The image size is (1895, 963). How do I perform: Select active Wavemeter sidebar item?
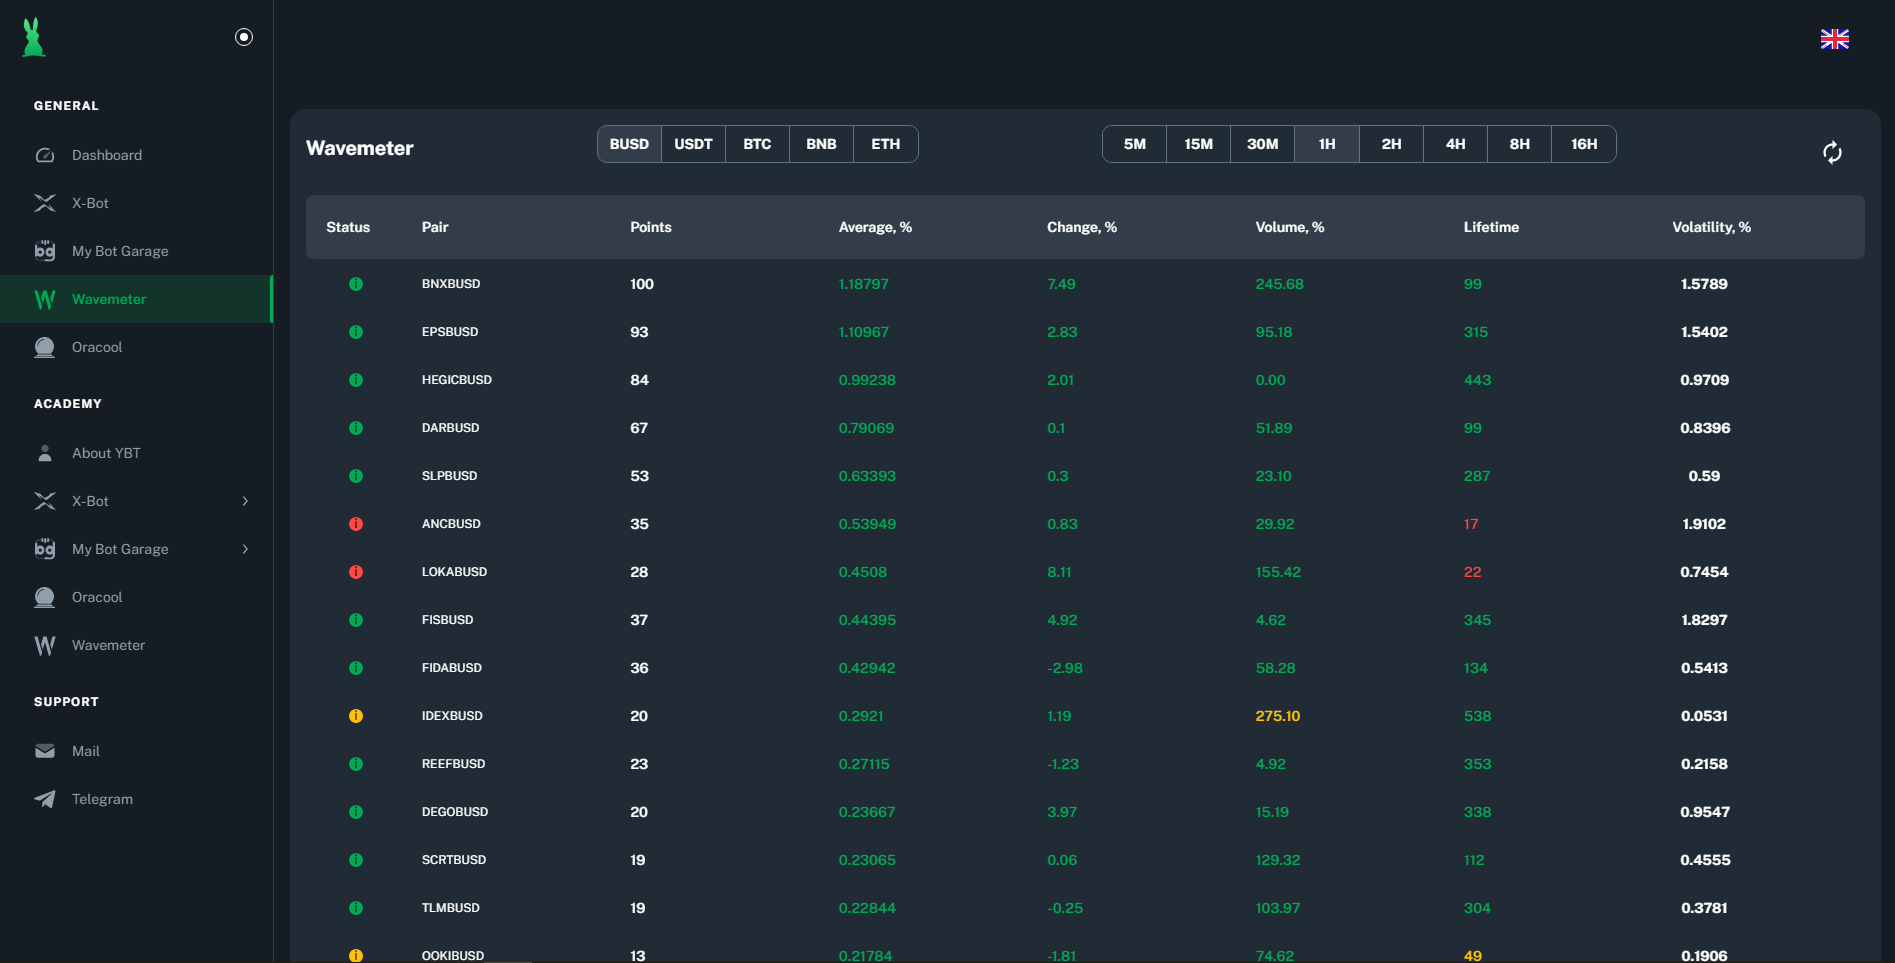pos(136,299)
